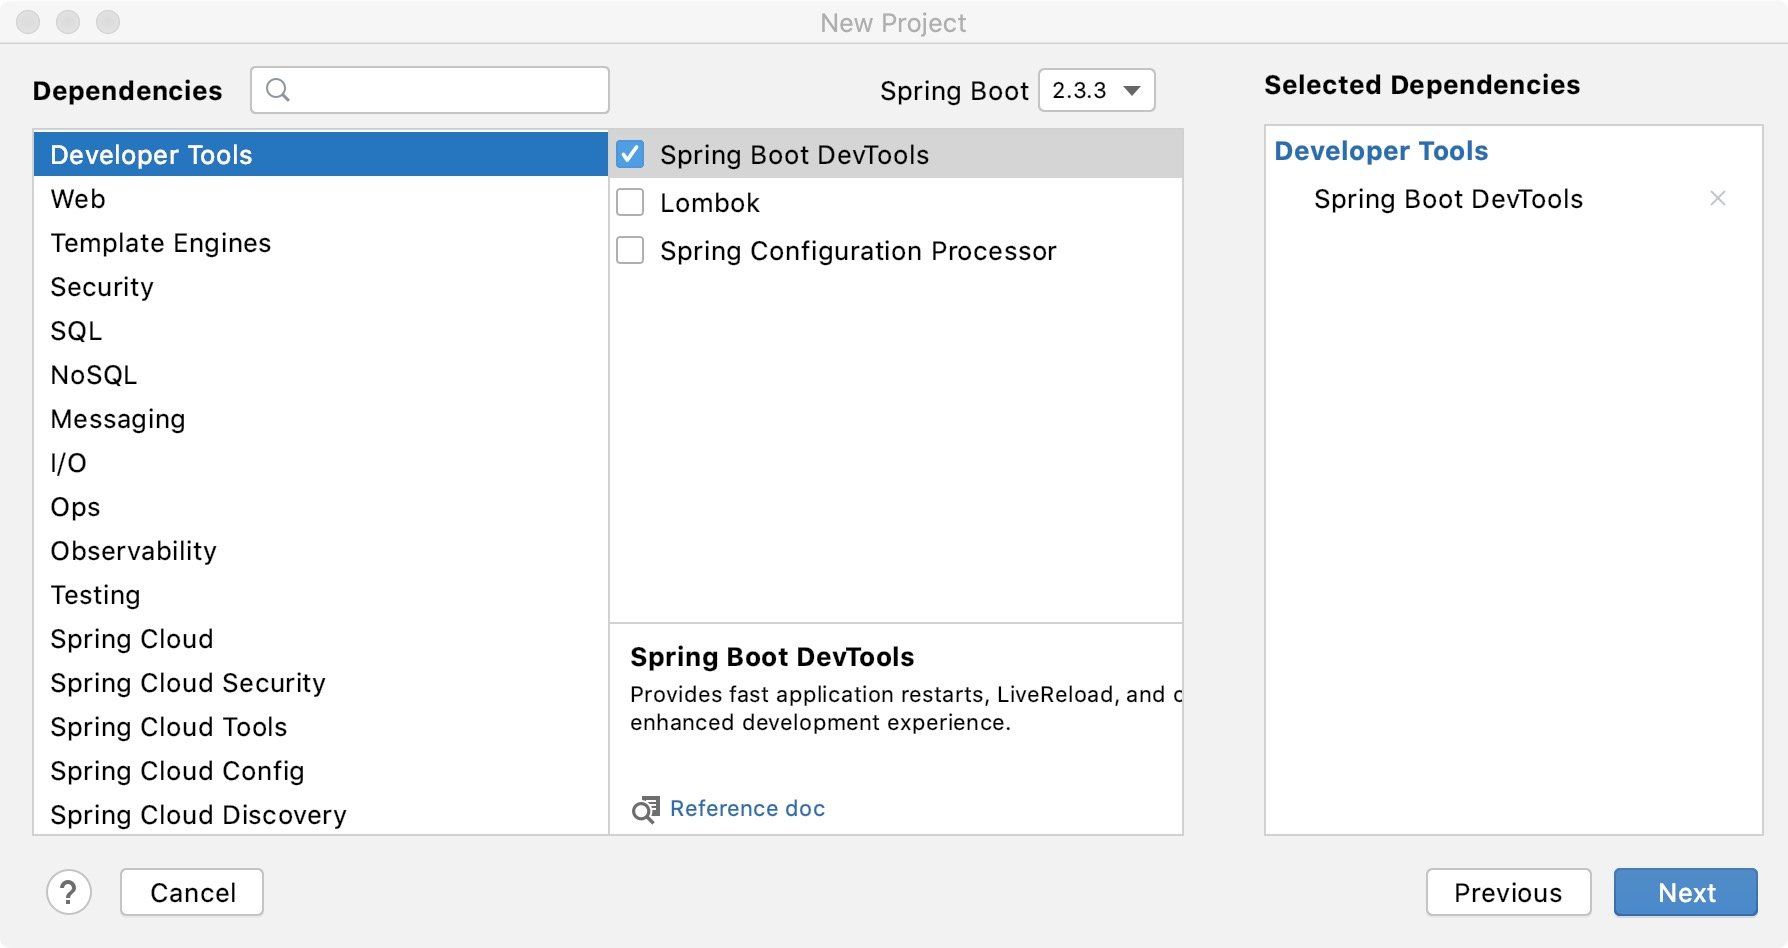Choose the NoSQL category
Viewport: 1788px width, 948px height.
point(94,375)
